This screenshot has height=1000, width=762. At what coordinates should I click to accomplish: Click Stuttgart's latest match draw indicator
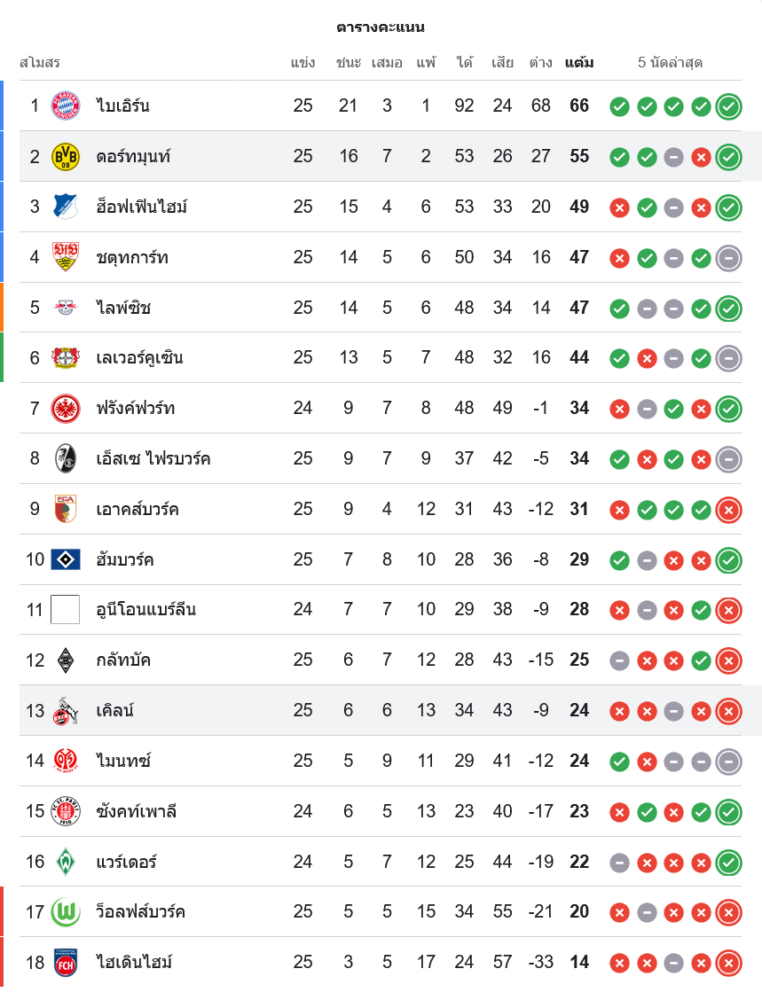tap(729, 257)
